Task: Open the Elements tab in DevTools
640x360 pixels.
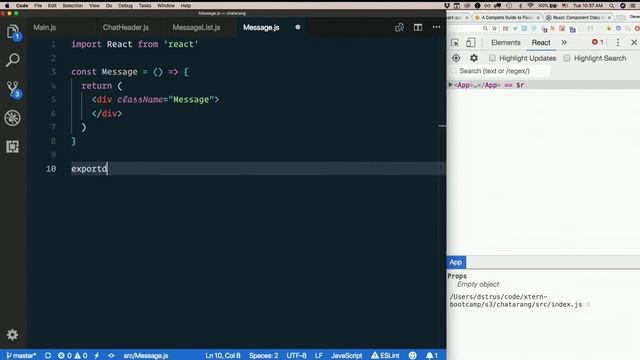Action: (x=505, y=42)
